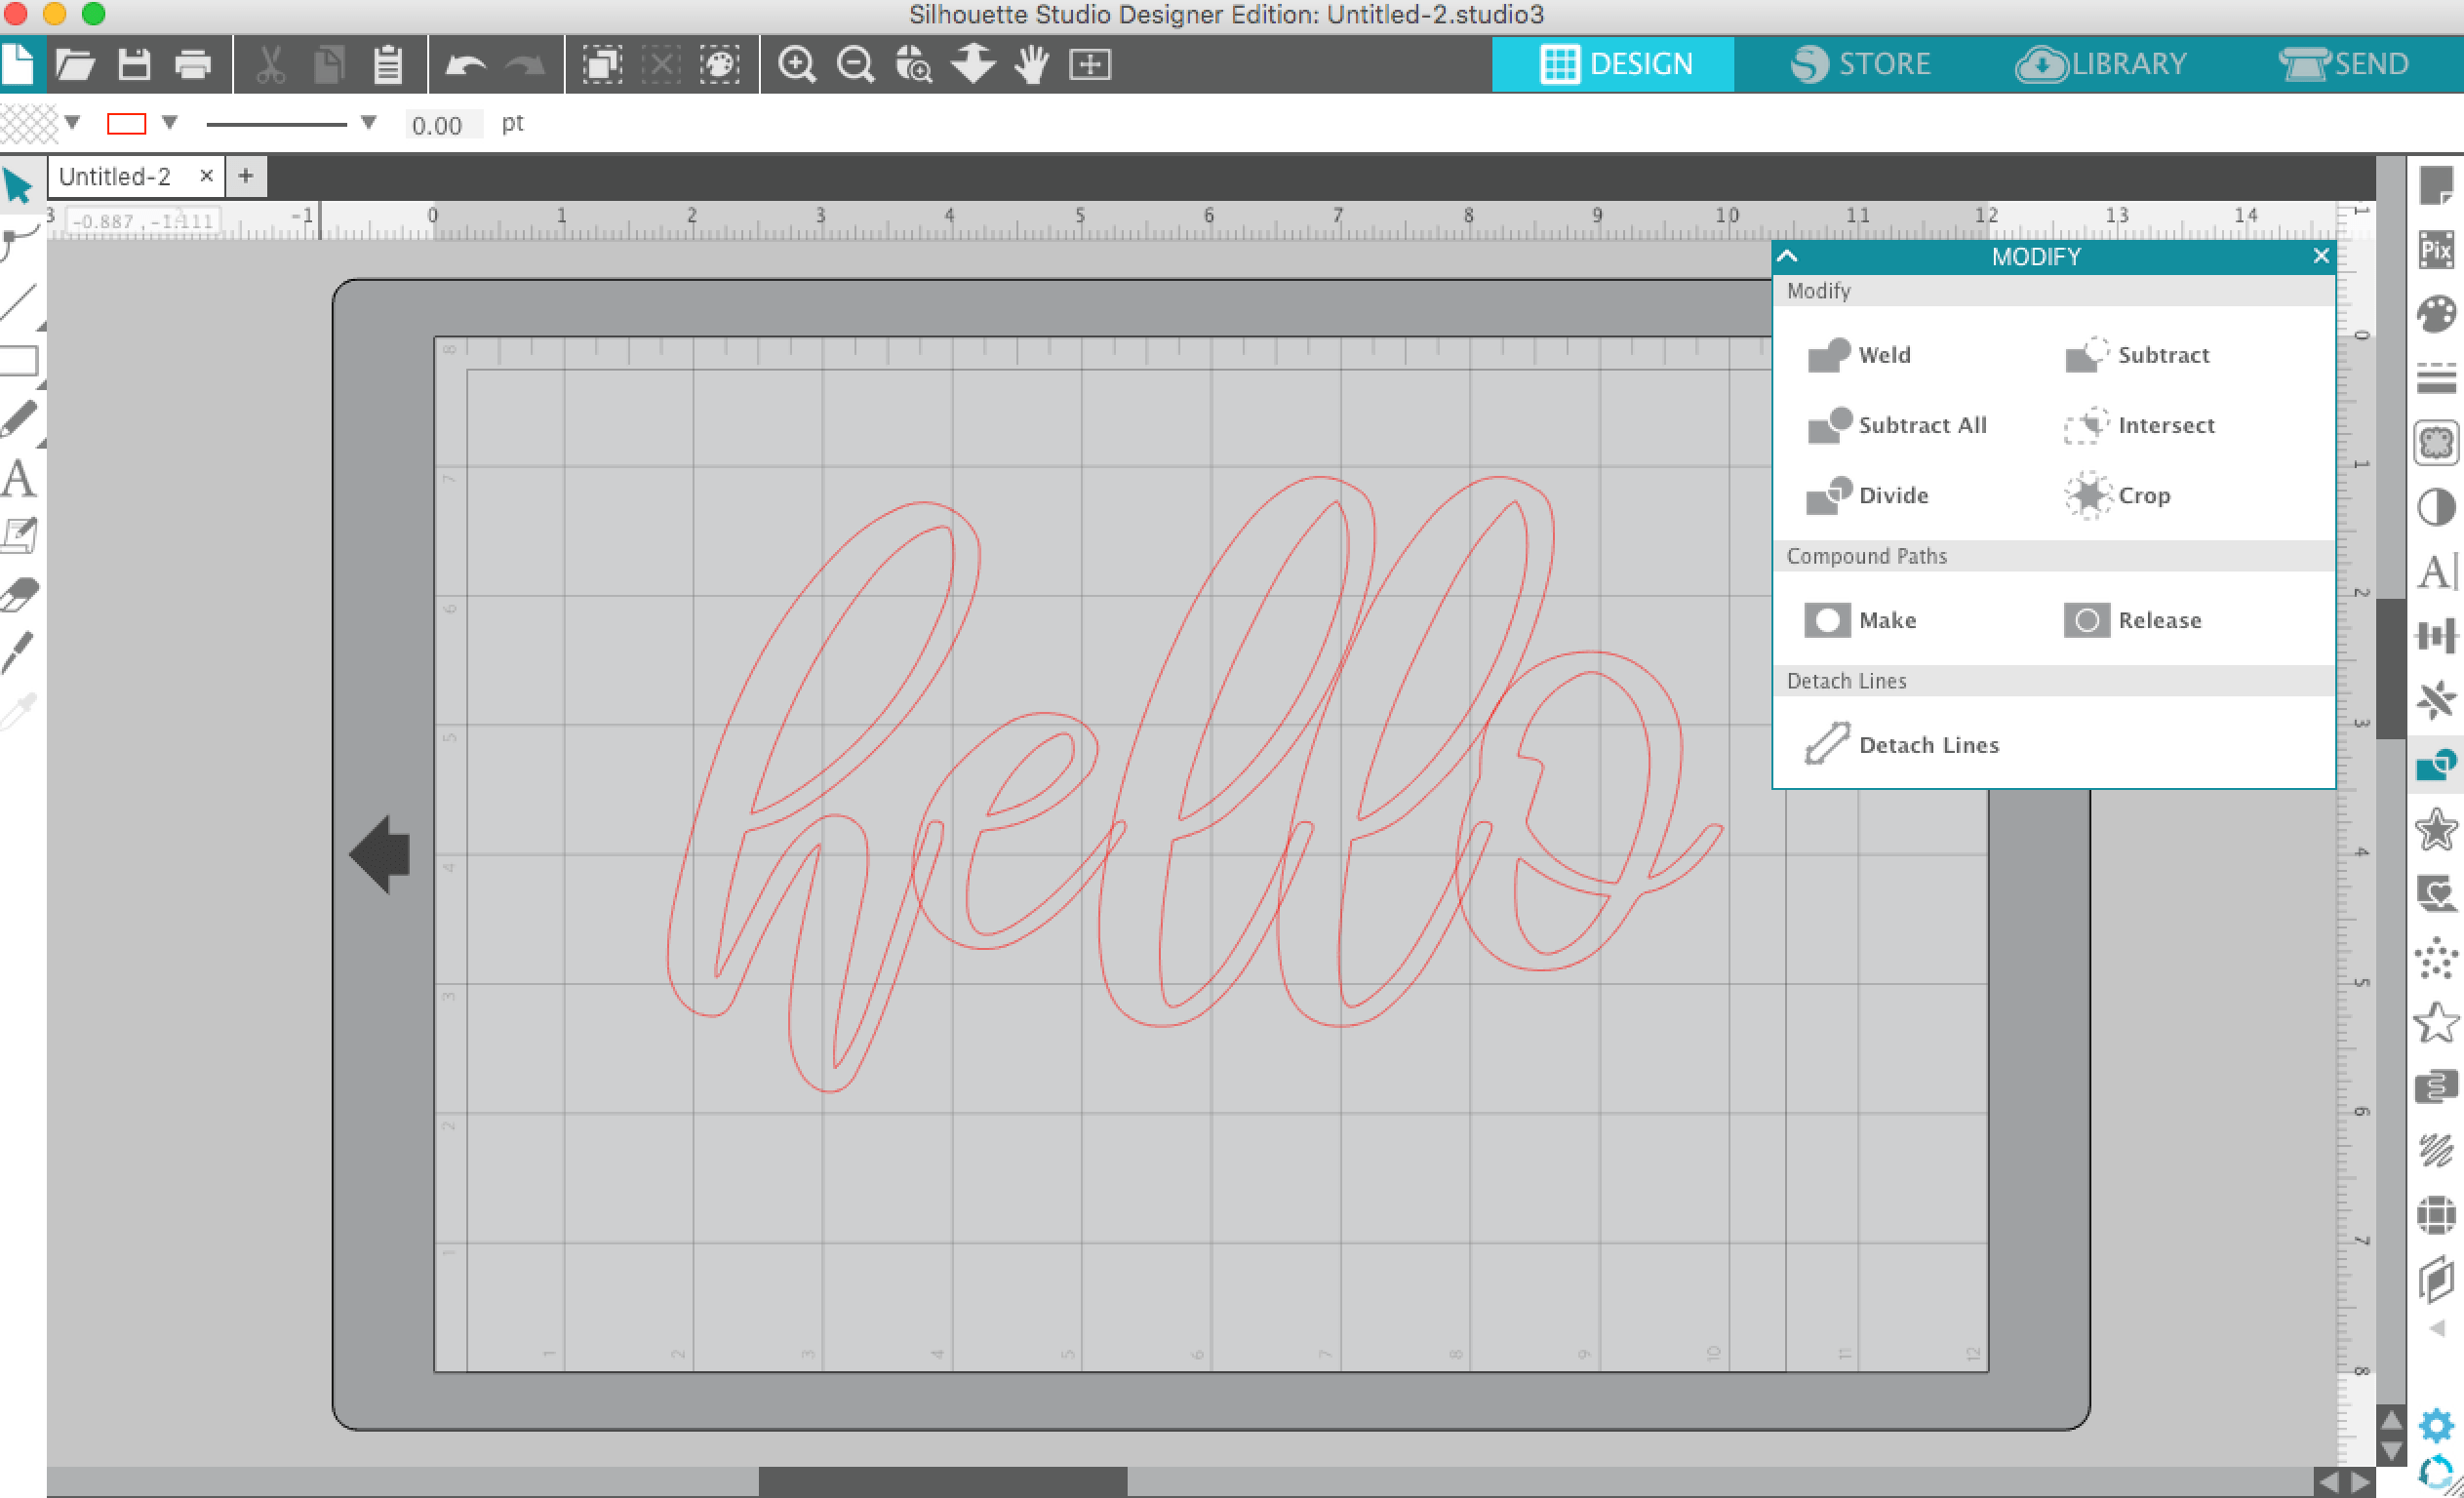The height and width of the screenshot is (1498, 2464).
Task: Open the line style dropdown arrow
Action: [368, 122]
